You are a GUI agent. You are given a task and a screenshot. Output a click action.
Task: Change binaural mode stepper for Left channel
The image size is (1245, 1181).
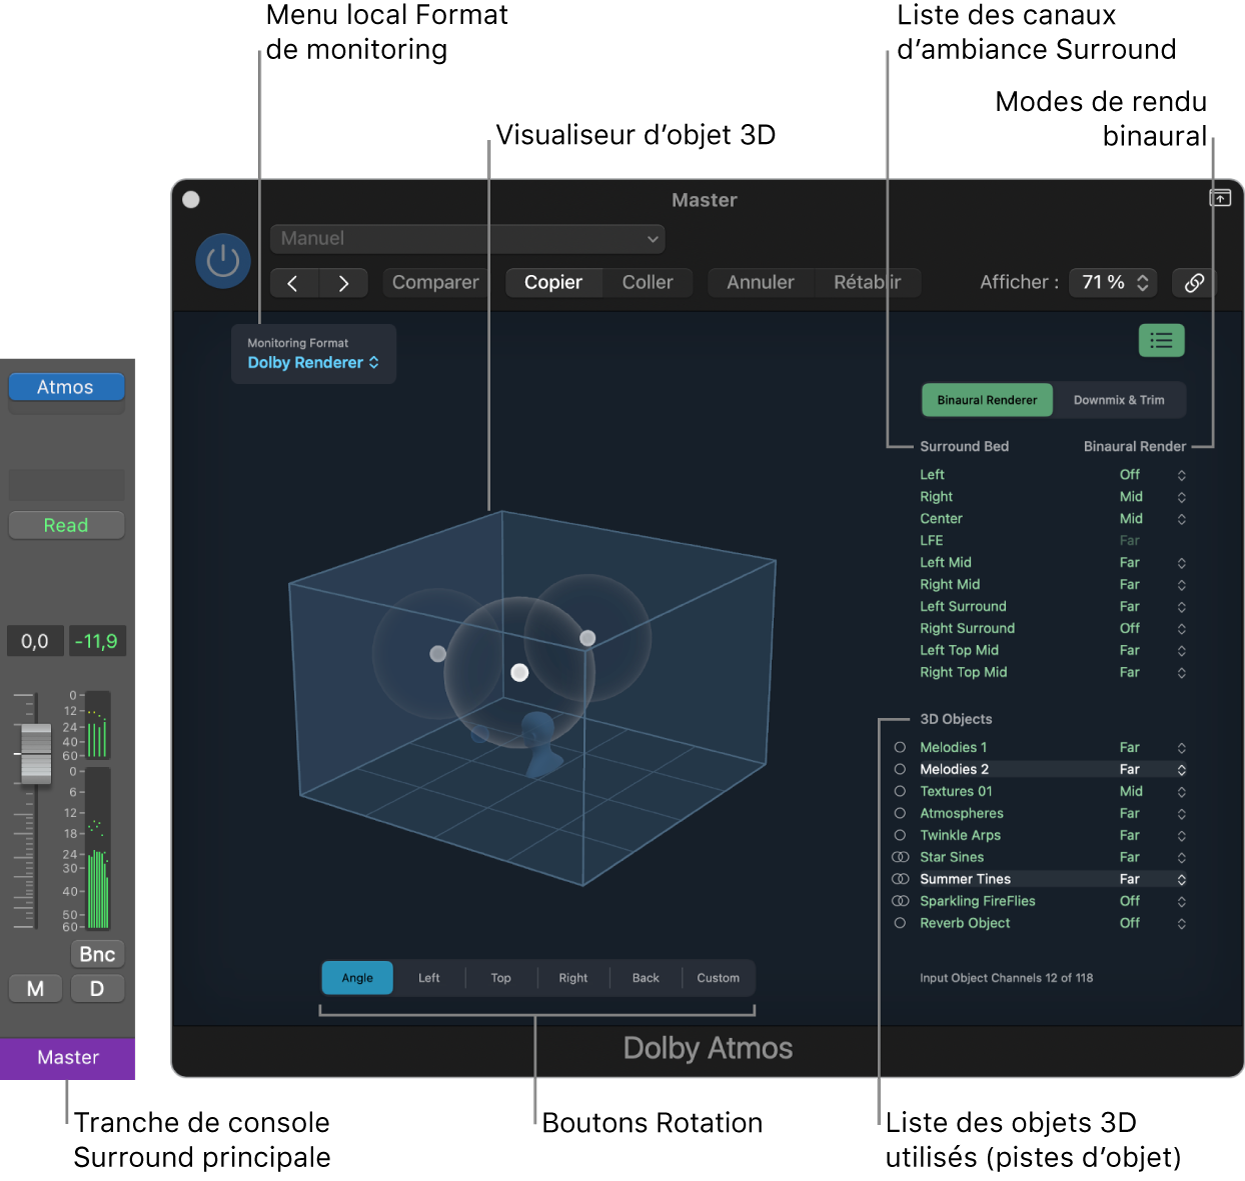(x=1181, y=475)
